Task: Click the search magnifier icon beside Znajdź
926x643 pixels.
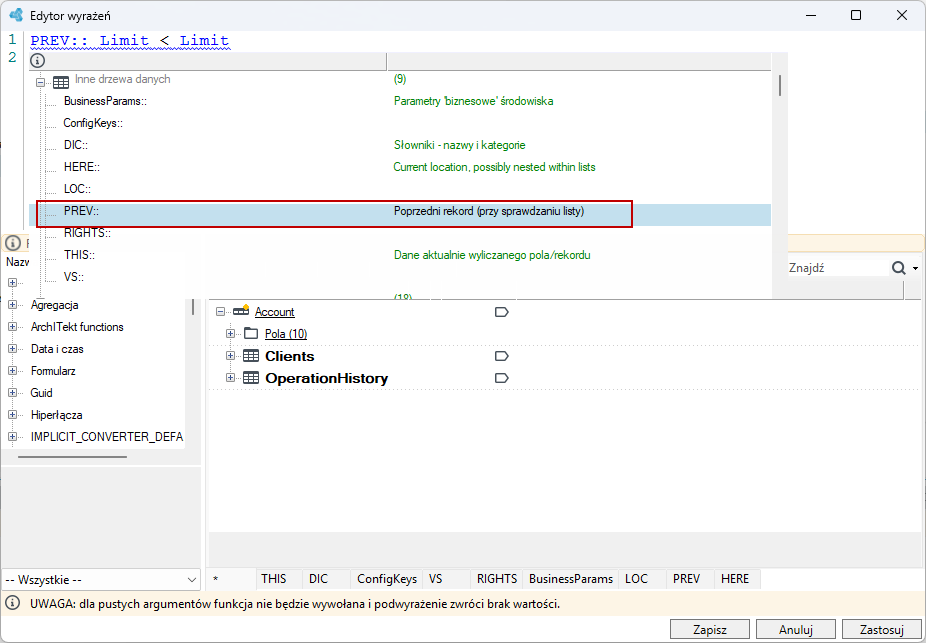Action: coord(898,268)
